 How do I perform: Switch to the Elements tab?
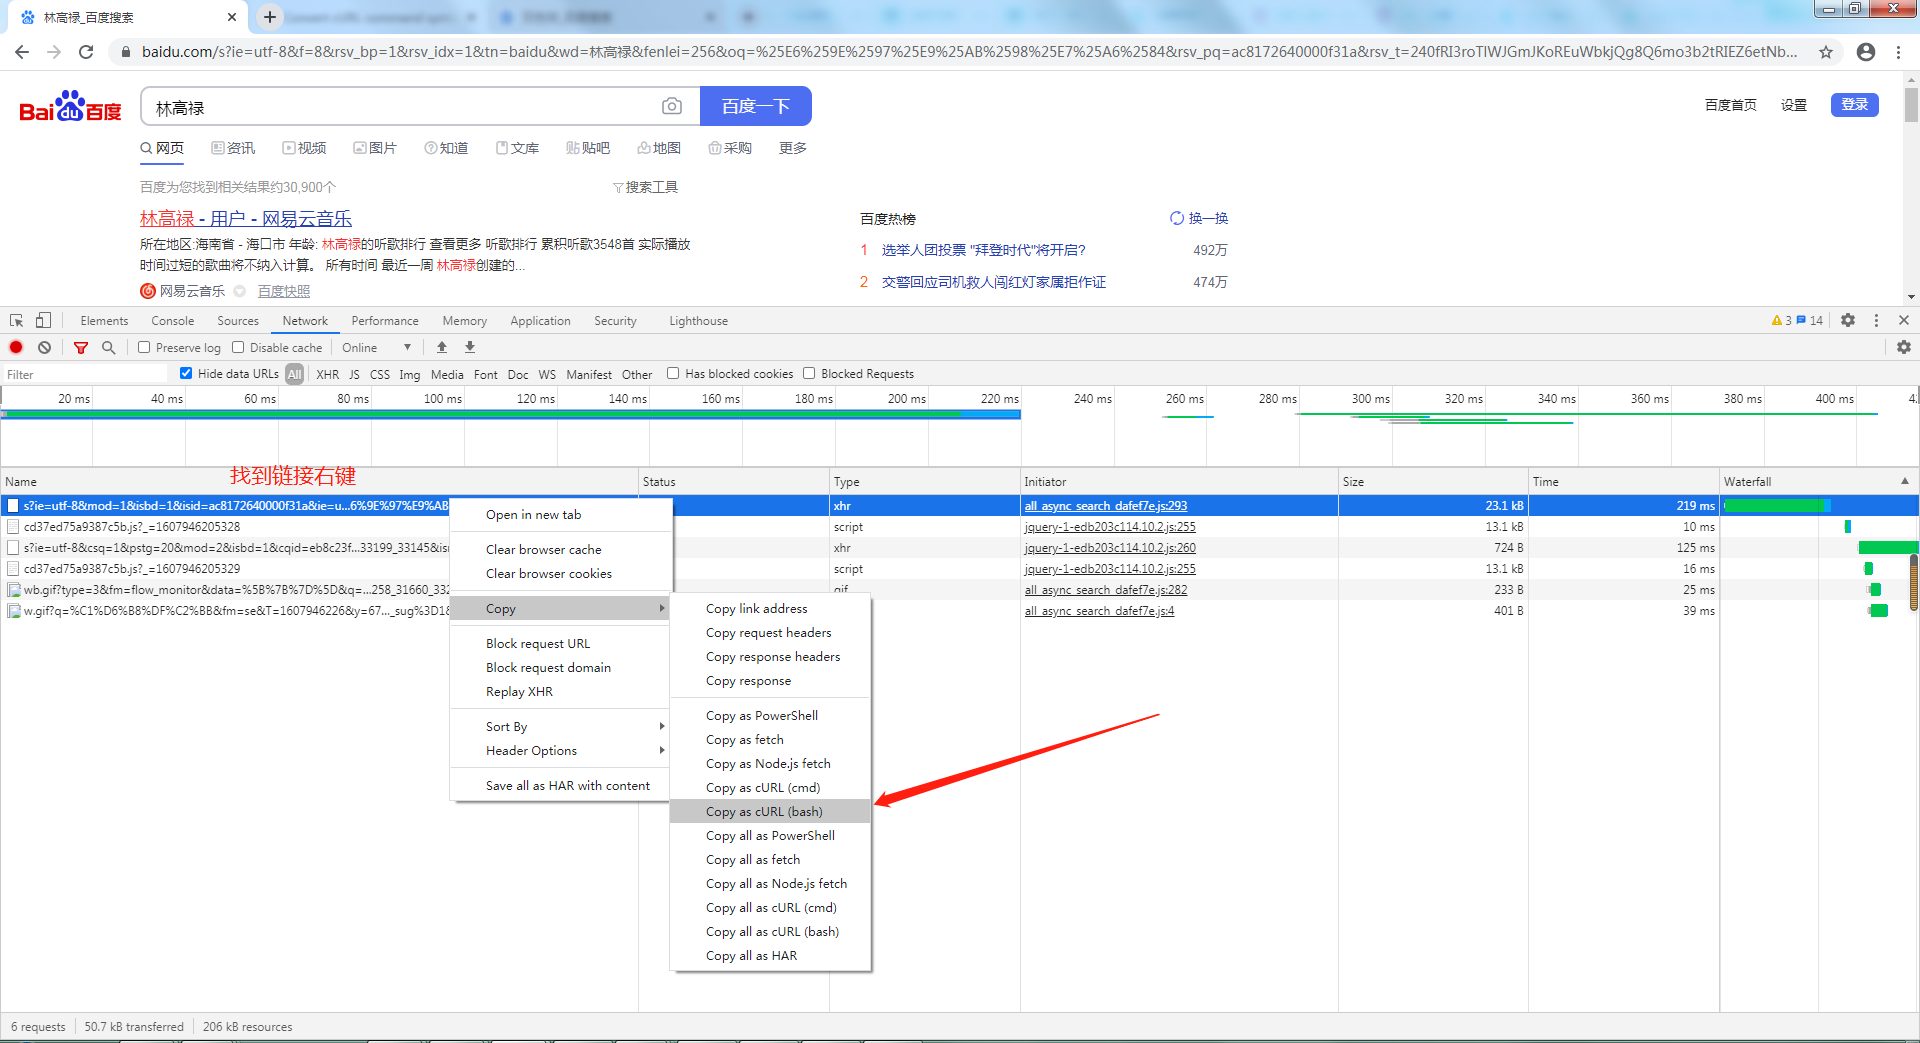(x=104, y=321)
